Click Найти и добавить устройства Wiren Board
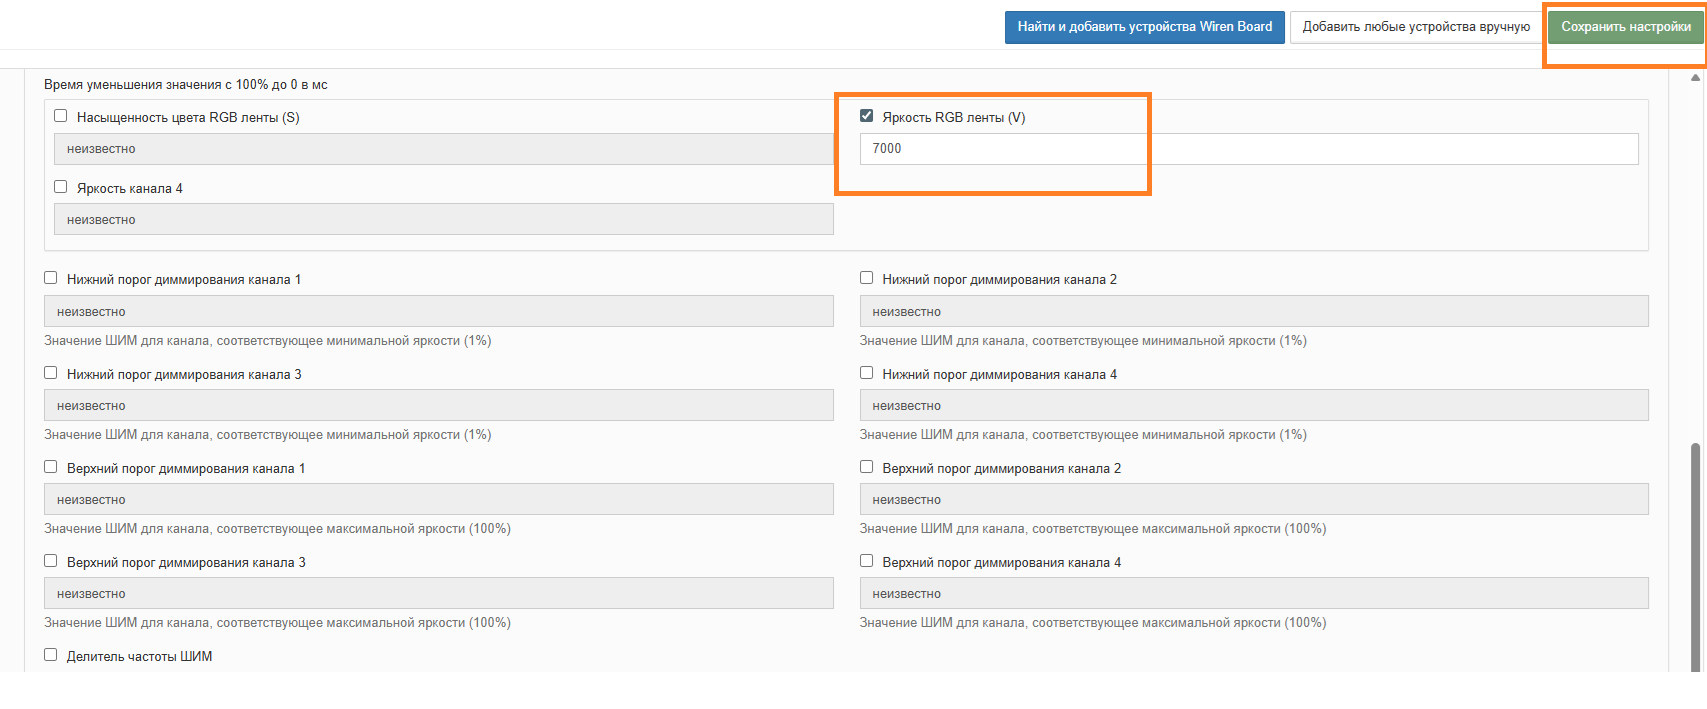The width and height of the screenshot is (1707, 709). 1145,27
